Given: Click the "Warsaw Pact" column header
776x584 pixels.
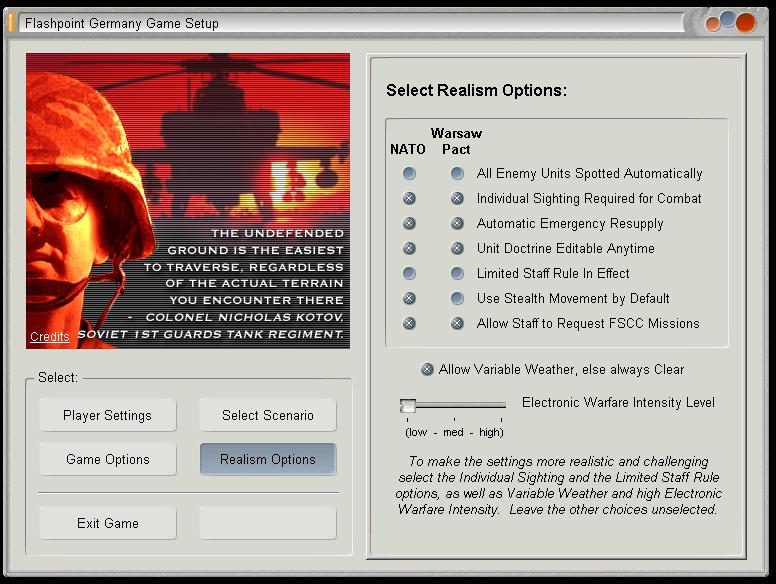Looking at the screenshot, I should pyautogui.click(x=456, y=141).
